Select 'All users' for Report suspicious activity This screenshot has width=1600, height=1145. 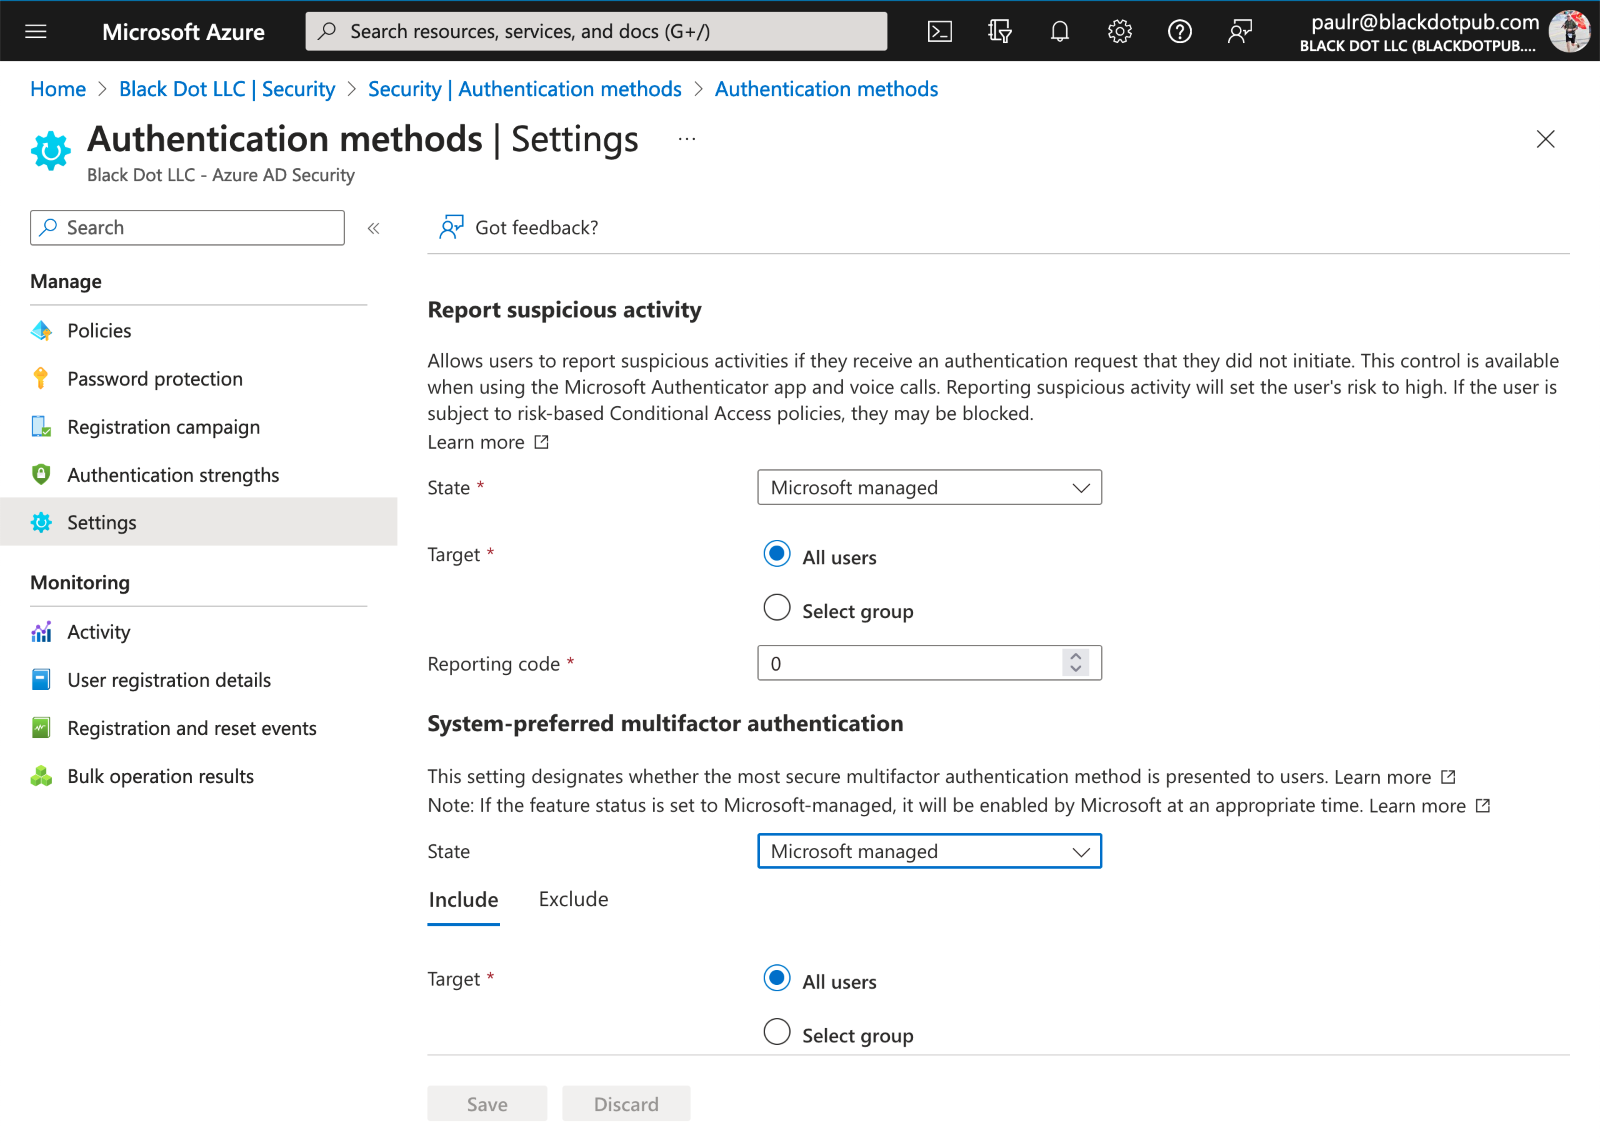pos(777,554)
